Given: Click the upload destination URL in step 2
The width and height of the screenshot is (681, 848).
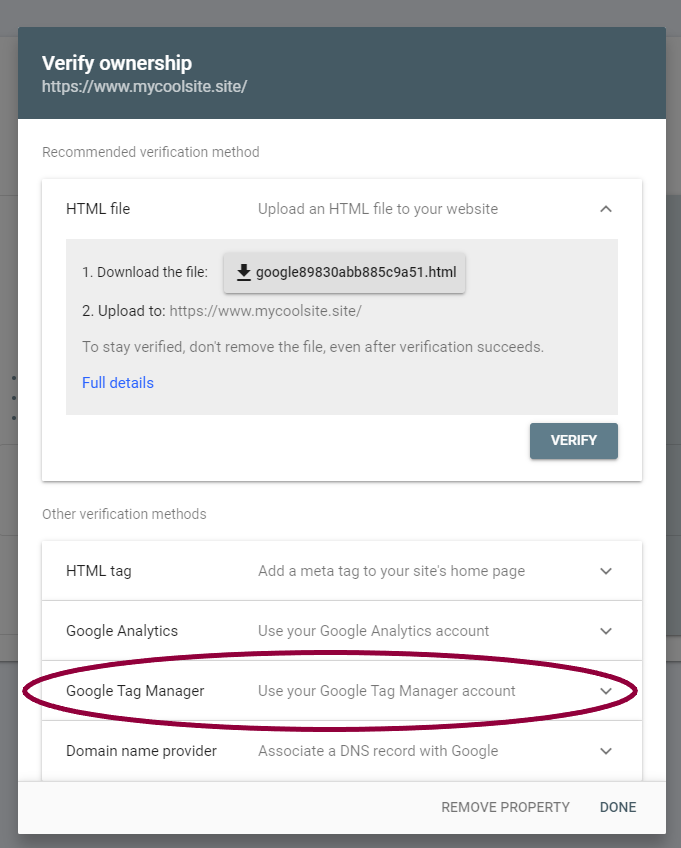Looking at the screenshot, I should coord(266,312).
